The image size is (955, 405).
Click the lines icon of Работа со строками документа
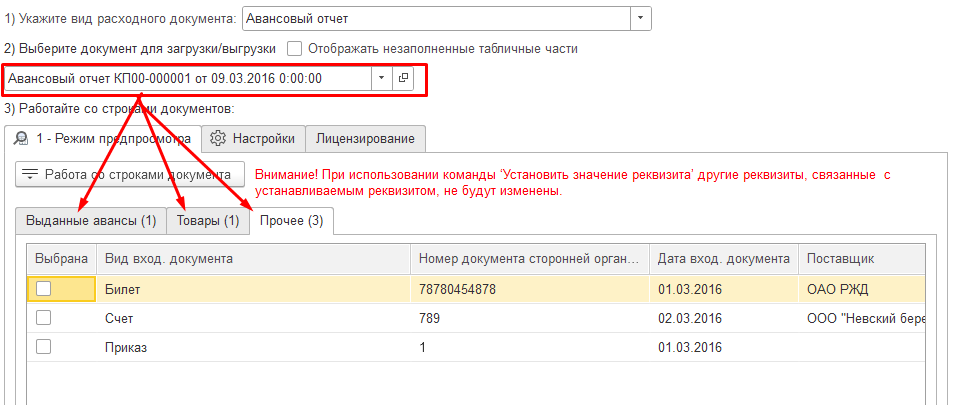coord(30,174)
